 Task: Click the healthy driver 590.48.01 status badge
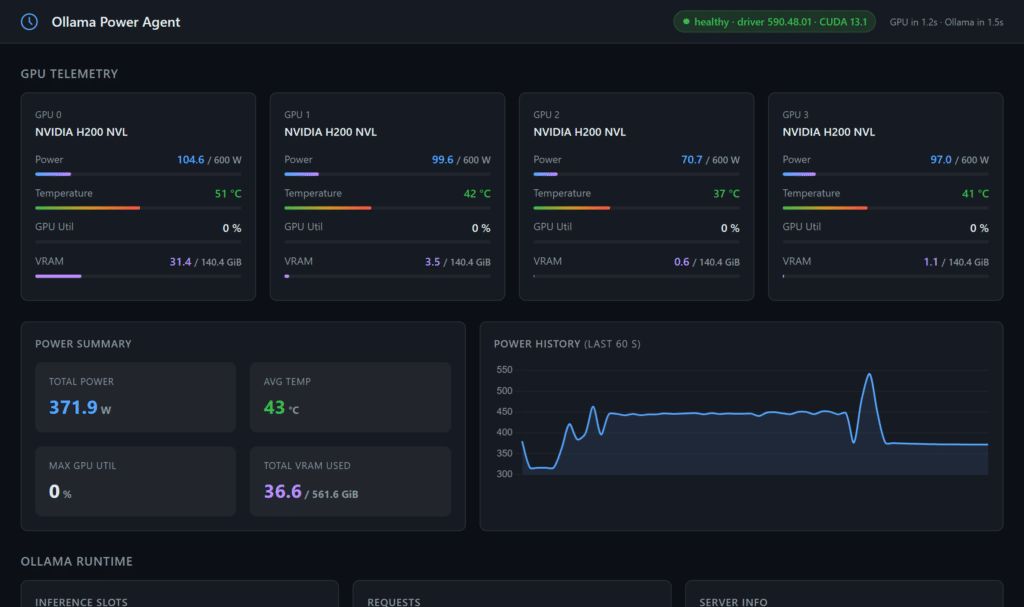pyautogui.click(x=775, y=22)
